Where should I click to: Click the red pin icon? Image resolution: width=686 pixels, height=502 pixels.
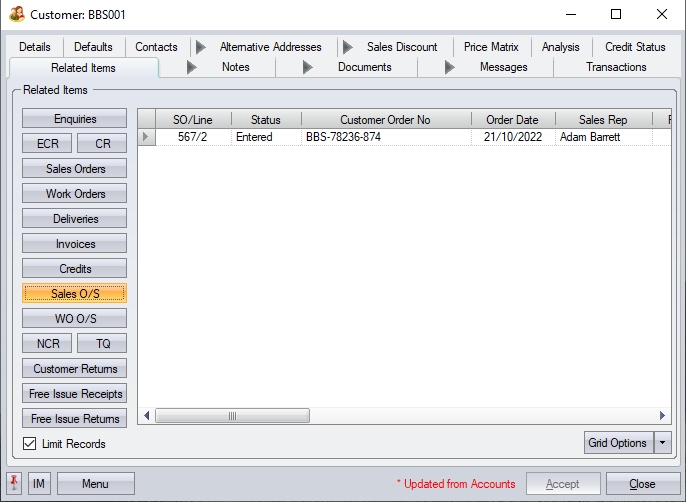(x=14, y=484)
